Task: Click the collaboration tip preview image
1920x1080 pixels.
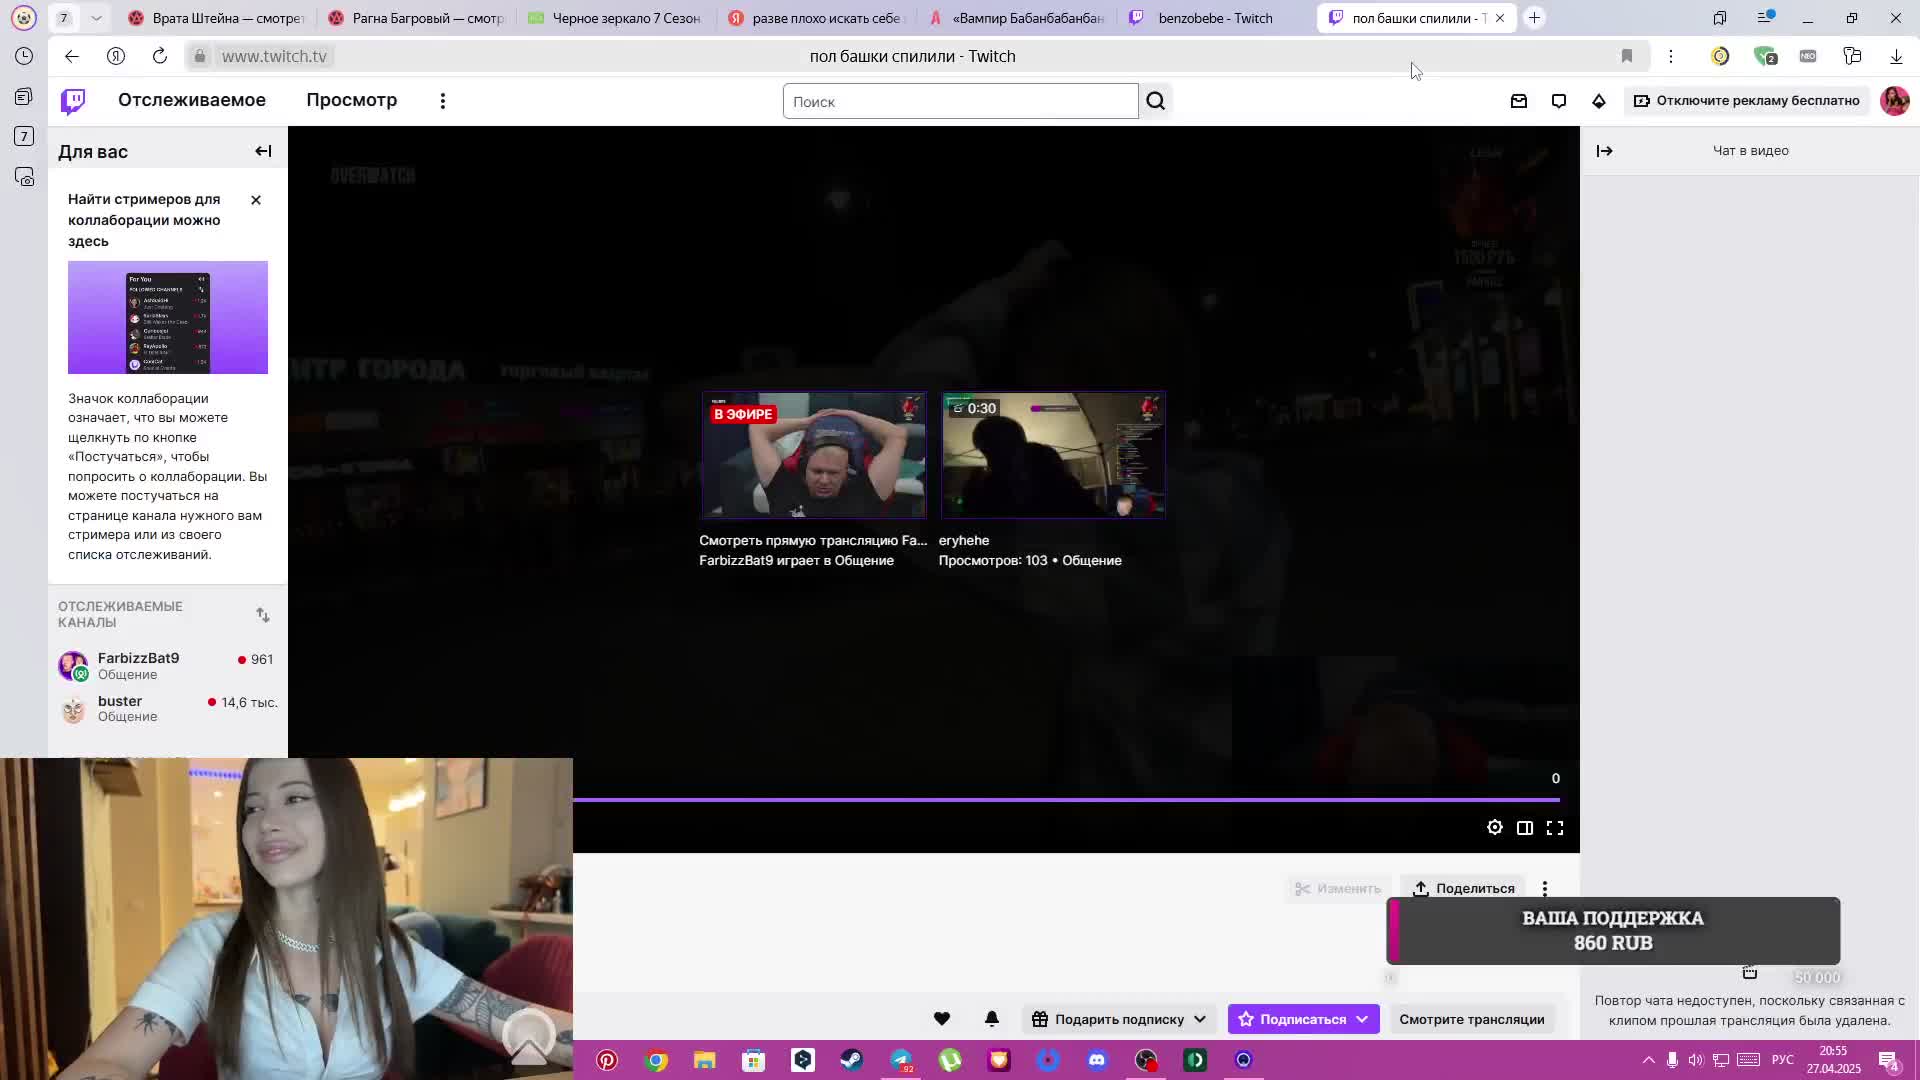Action: 168,317
